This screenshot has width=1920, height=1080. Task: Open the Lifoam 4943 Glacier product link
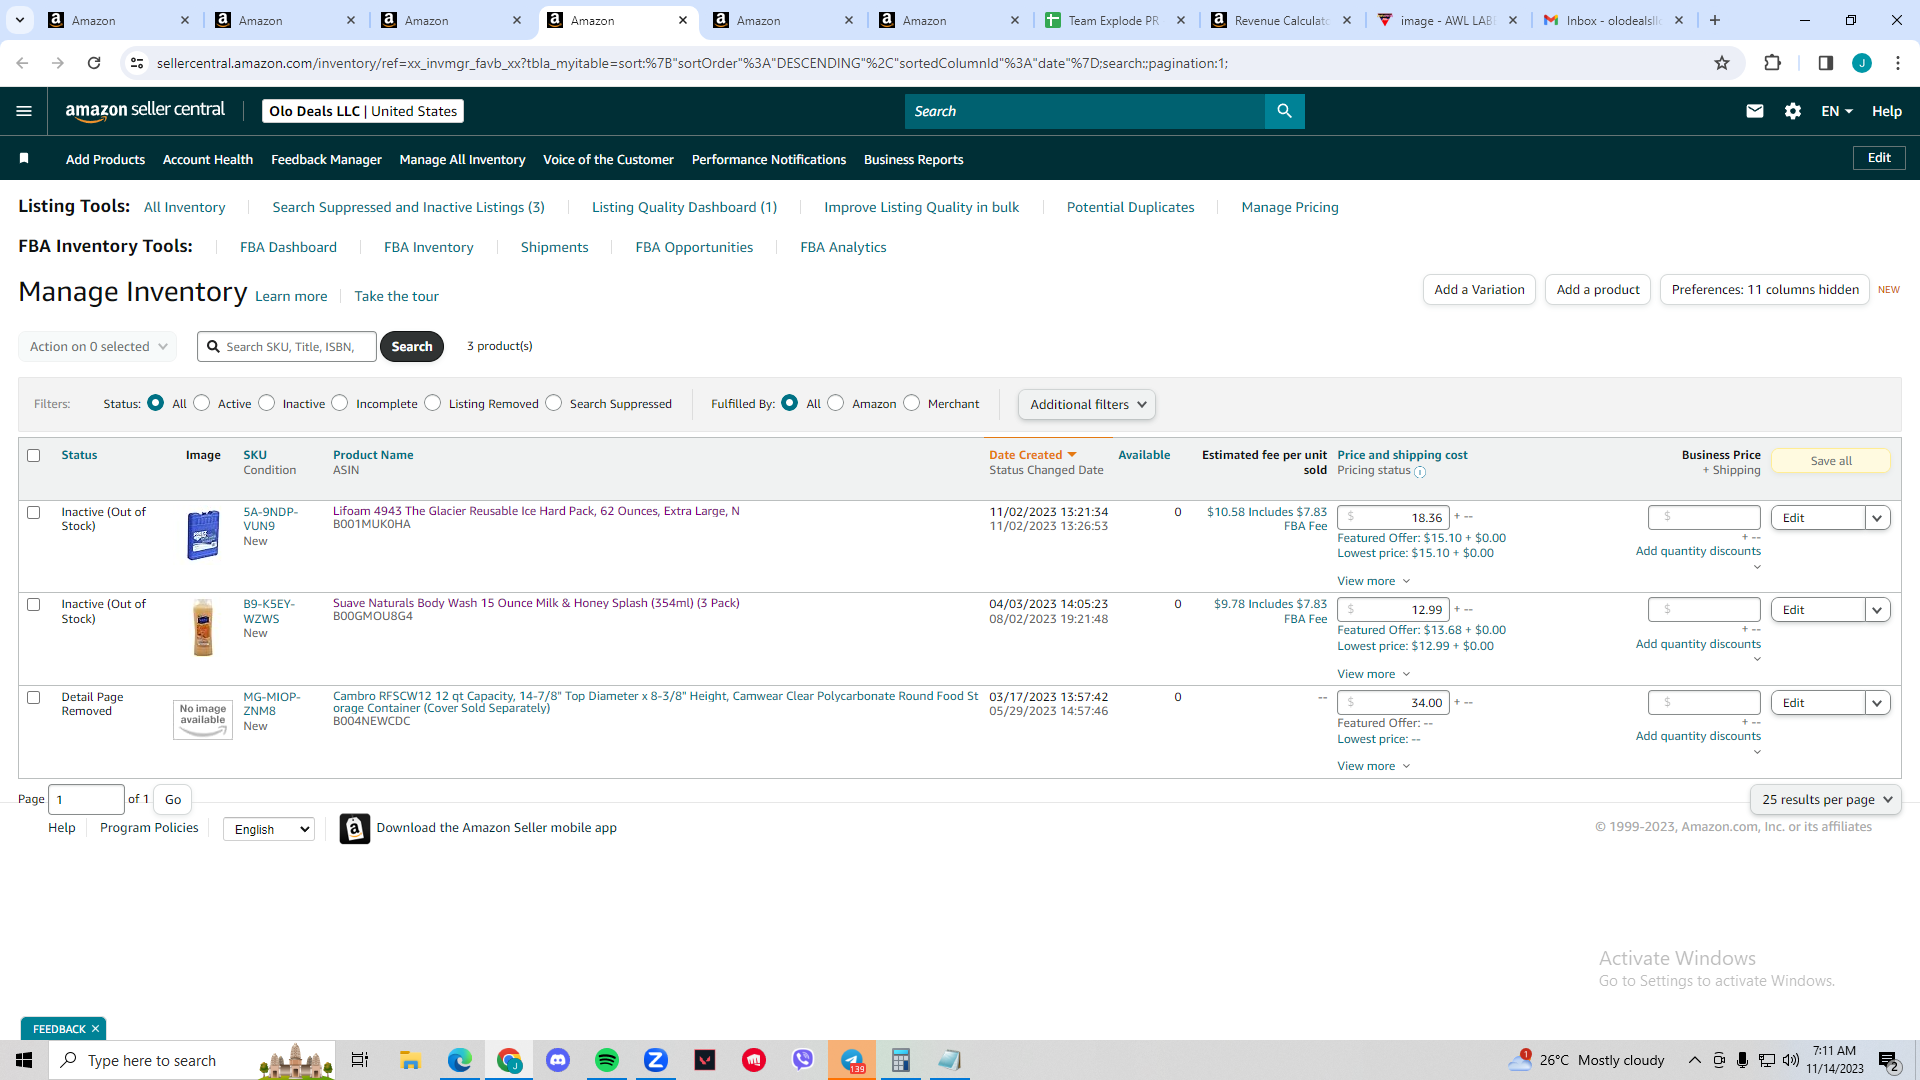point(536,511)
